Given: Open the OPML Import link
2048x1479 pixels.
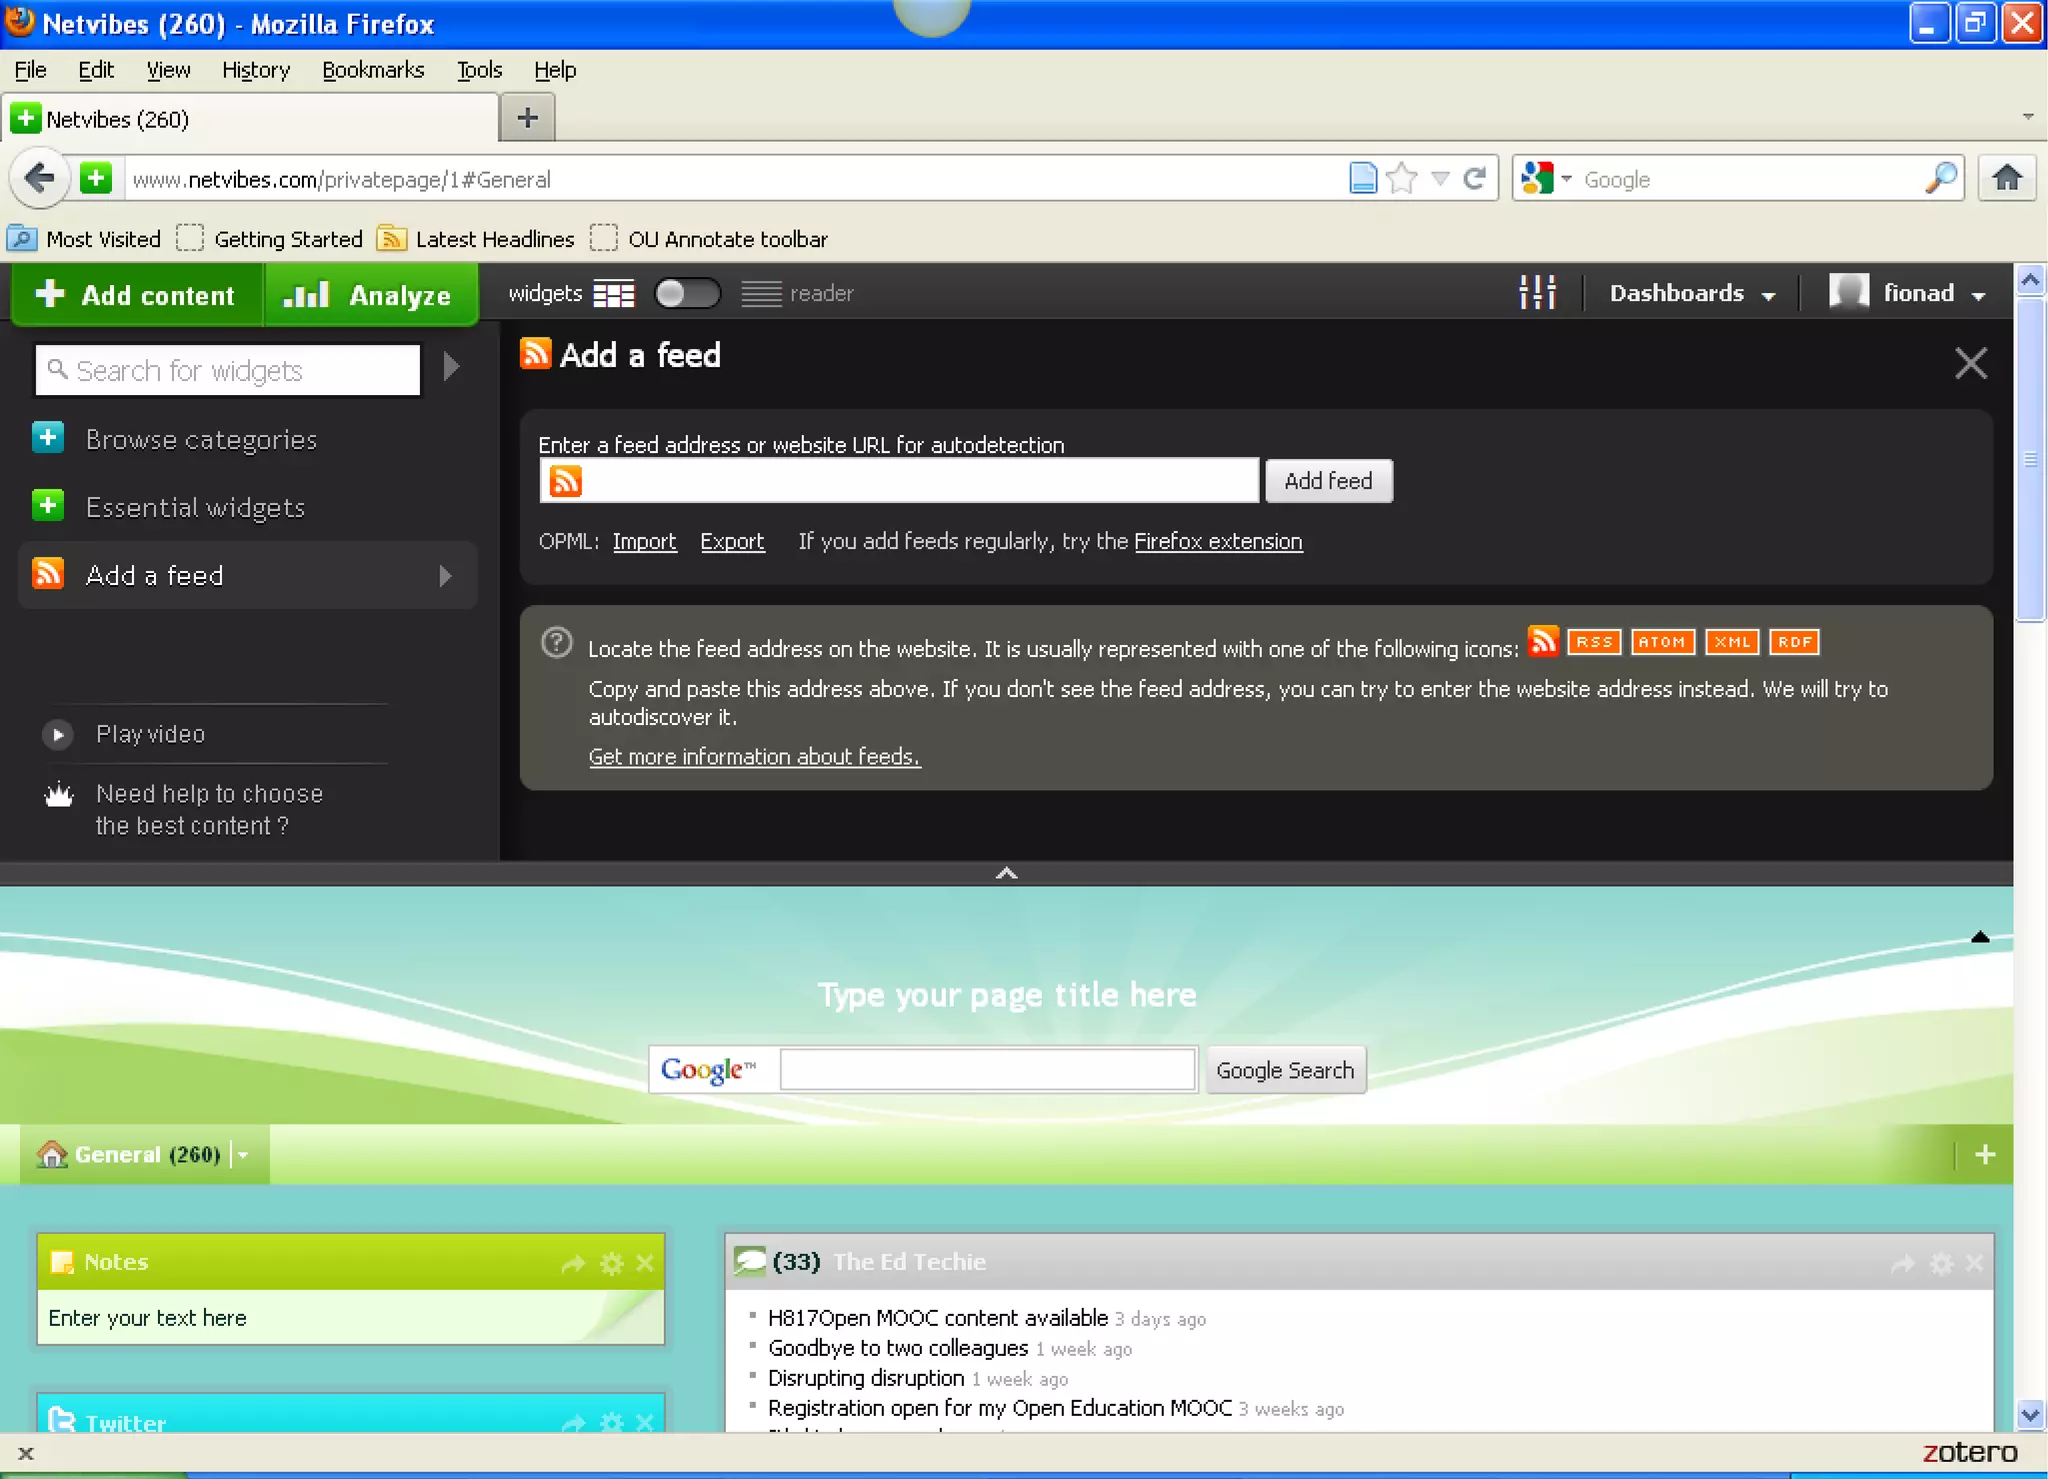Looking at the screenshot, I should 644,541.
